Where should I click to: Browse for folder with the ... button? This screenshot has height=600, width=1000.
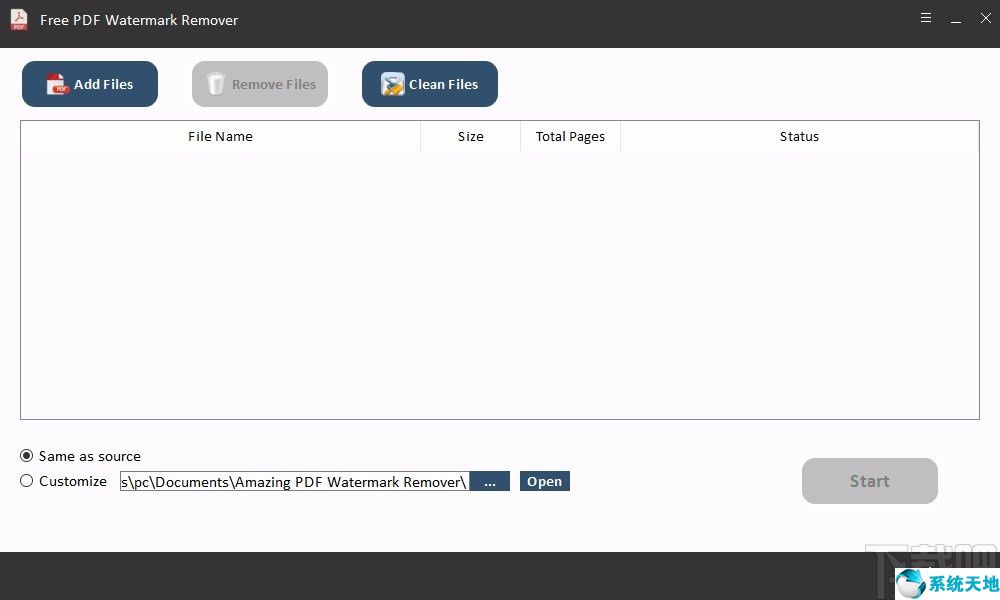tap(490, 481)
